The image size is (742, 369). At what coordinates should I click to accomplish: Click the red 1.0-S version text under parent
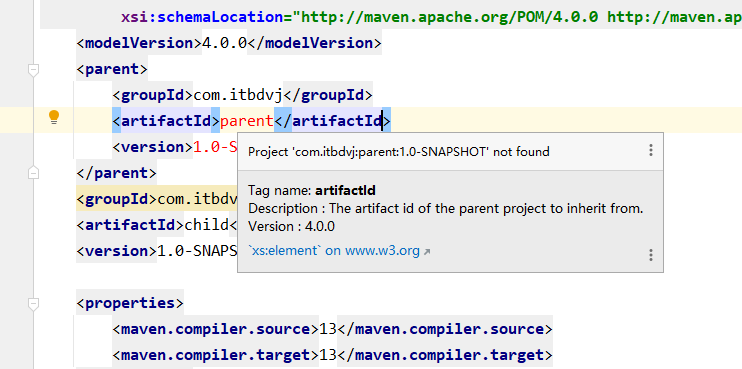(215, 147)
